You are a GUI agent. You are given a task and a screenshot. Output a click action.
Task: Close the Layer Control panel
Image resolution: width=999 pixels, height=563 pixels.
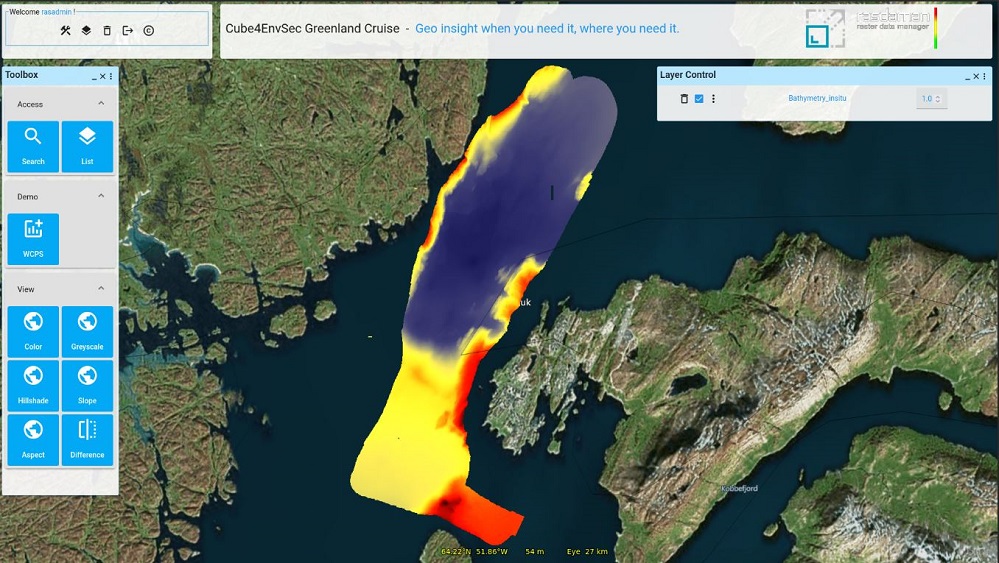tap(976, 76)
